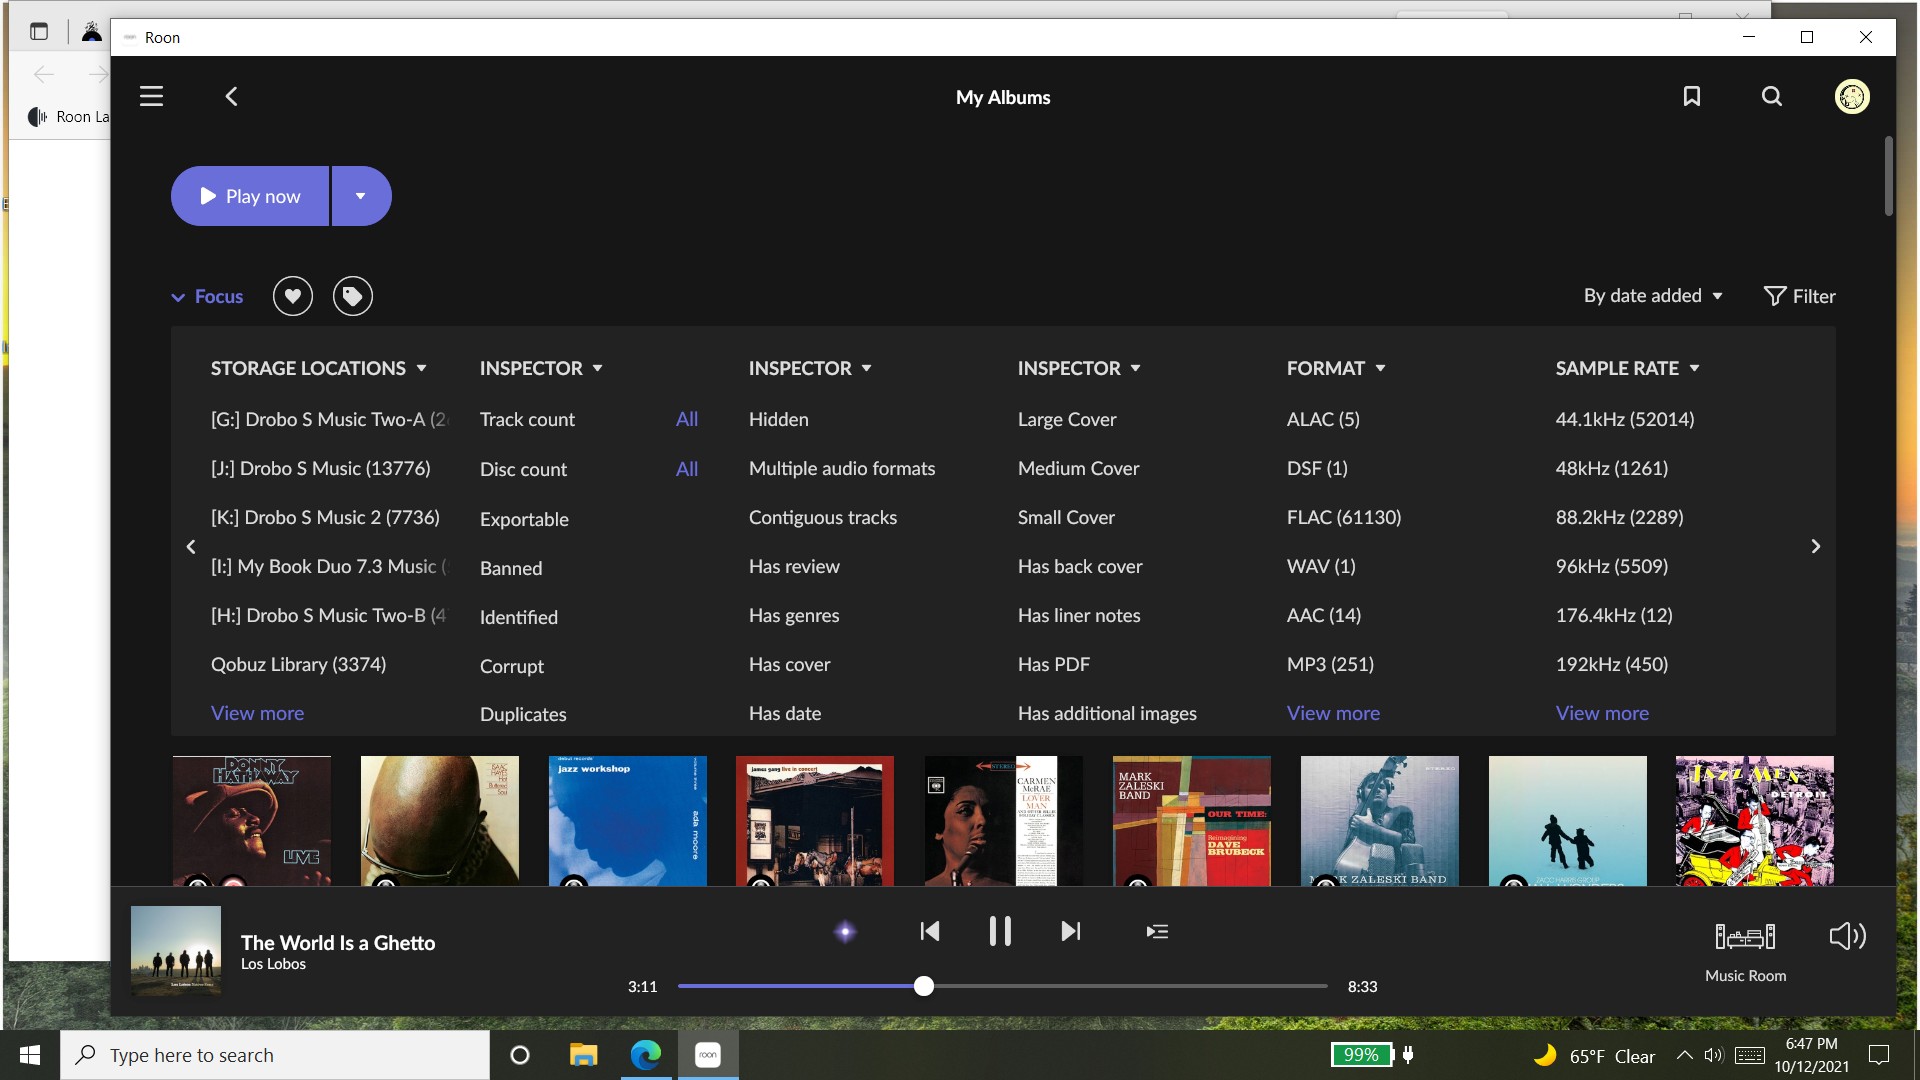Seek within the track progress bar

pyautogui.click(x=1002, y=986)
